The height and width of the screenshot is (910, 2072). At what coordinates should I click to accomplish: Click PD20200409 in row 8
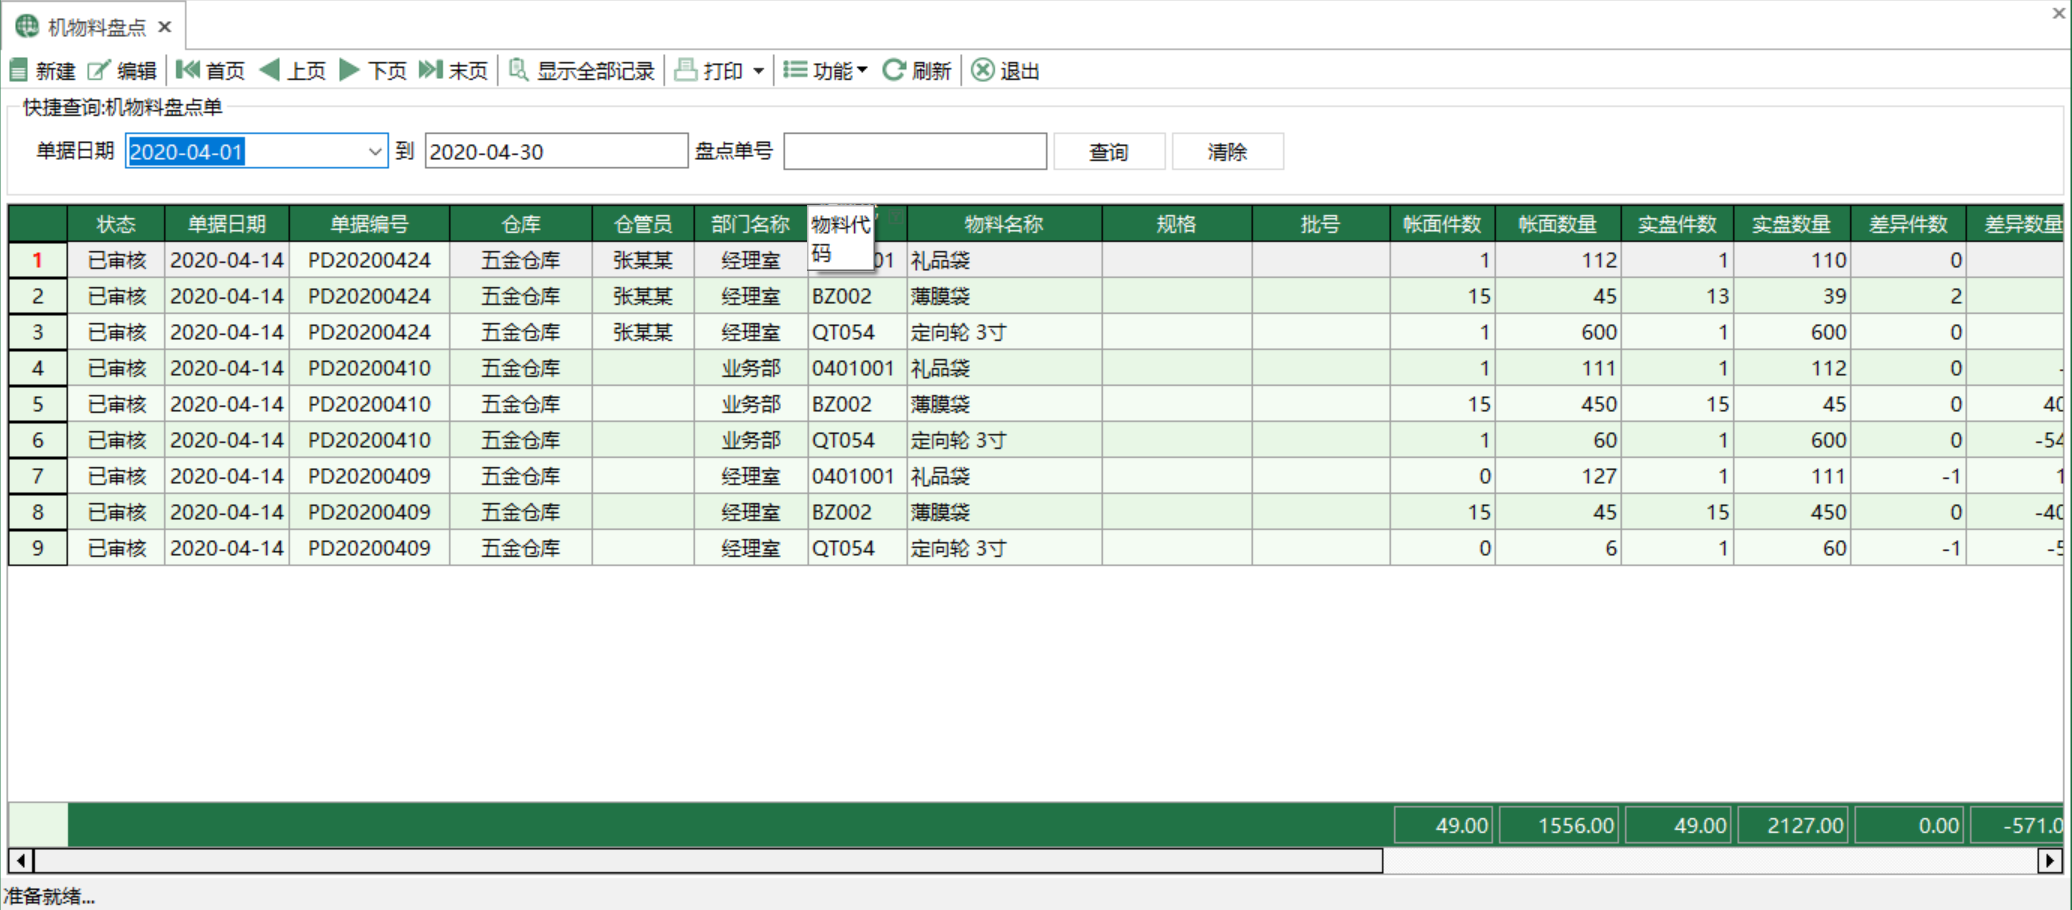tap(369, 512)
